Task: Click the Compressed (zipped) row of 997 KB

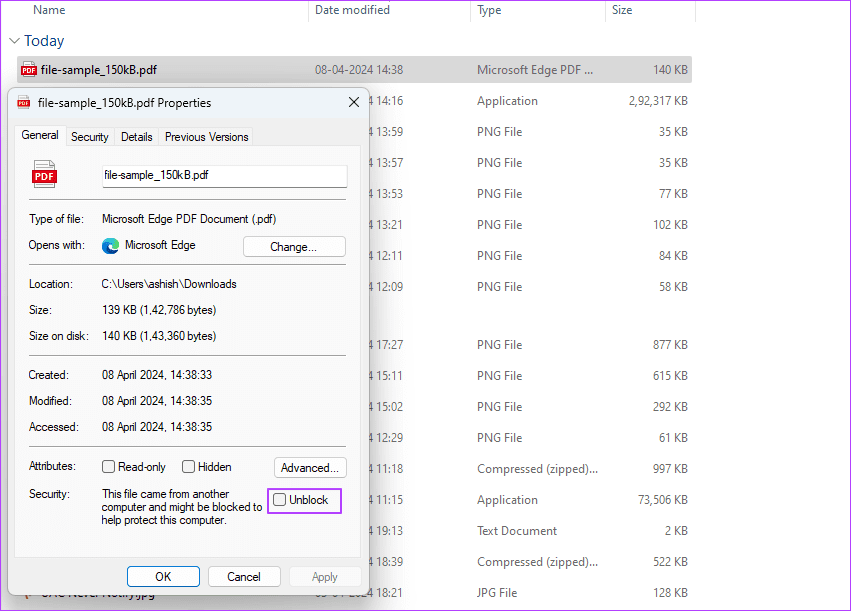Action: click(530, 469)
